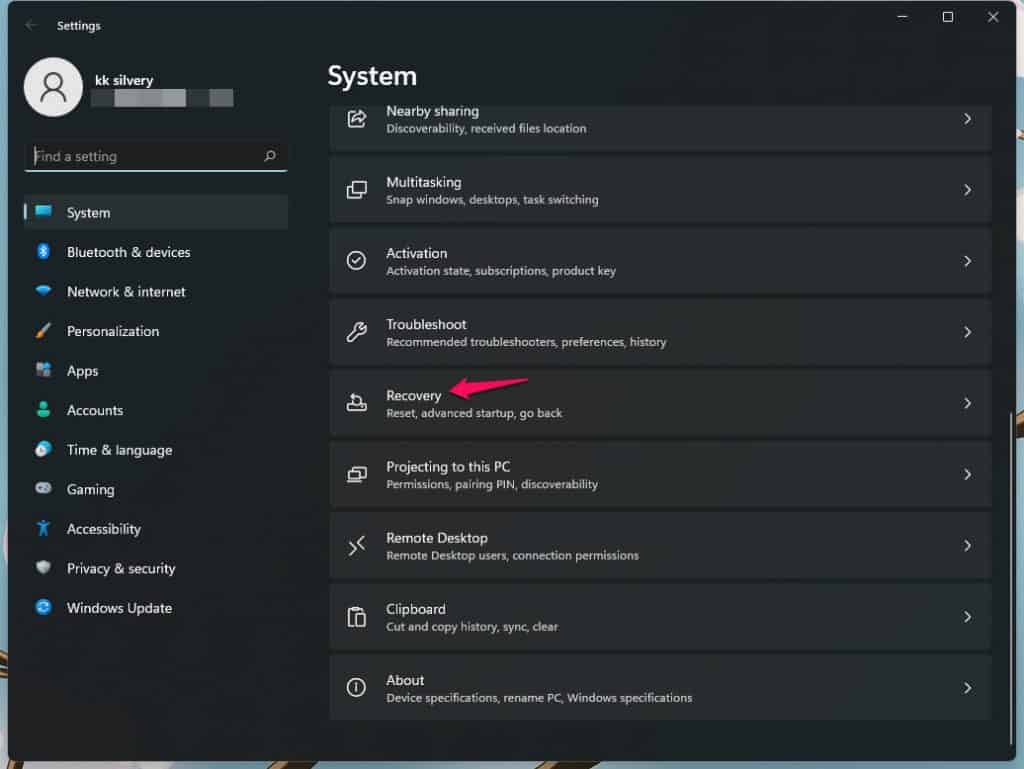Focus the Find a setting field
This screenshot has height=769, width=1024.
155,156
